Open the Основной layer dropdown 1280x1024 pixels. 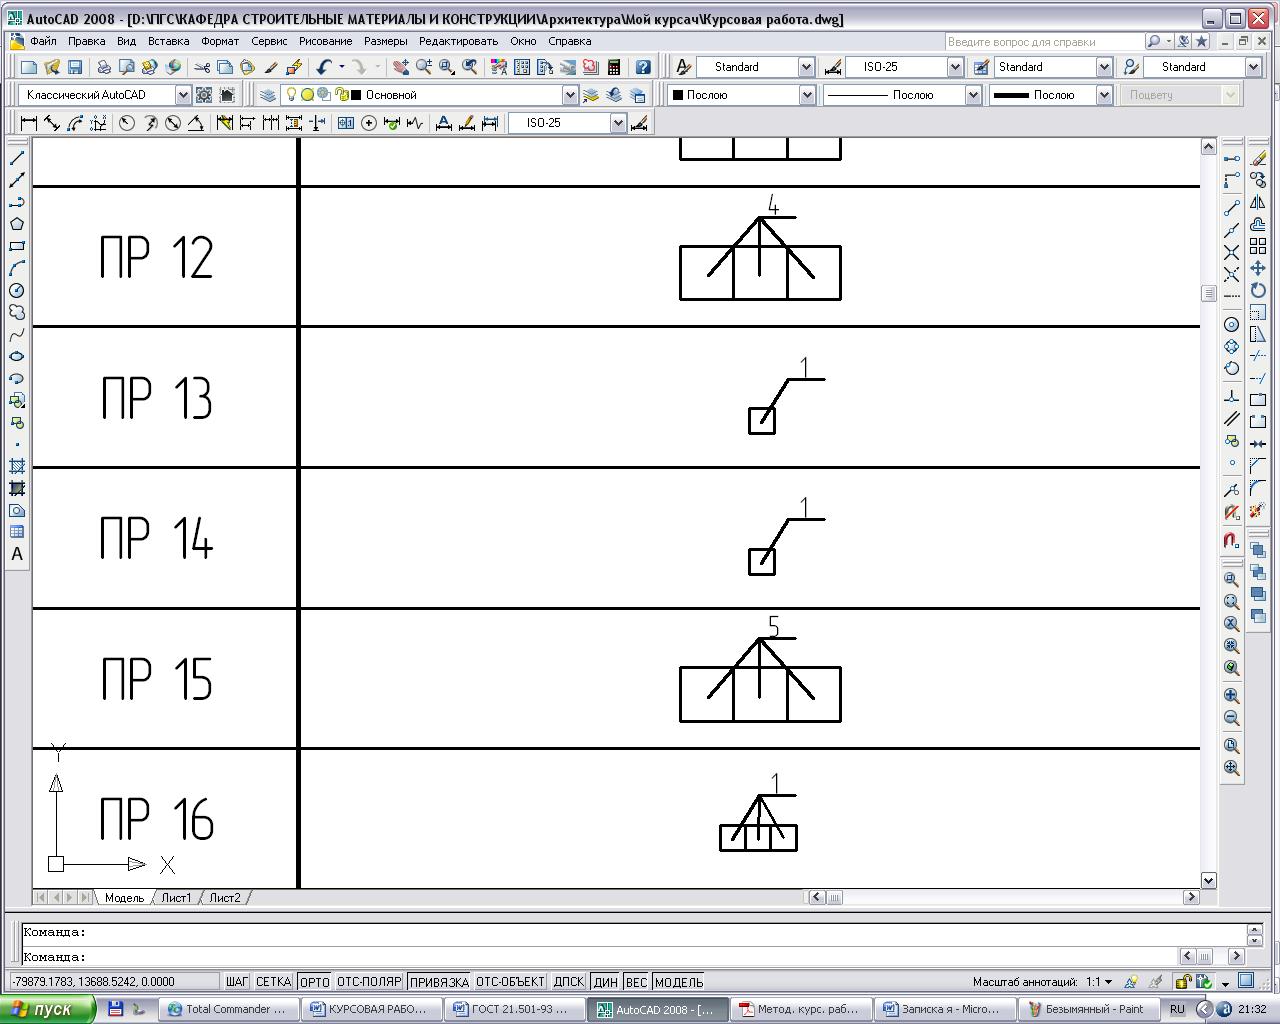click(570, 95)
